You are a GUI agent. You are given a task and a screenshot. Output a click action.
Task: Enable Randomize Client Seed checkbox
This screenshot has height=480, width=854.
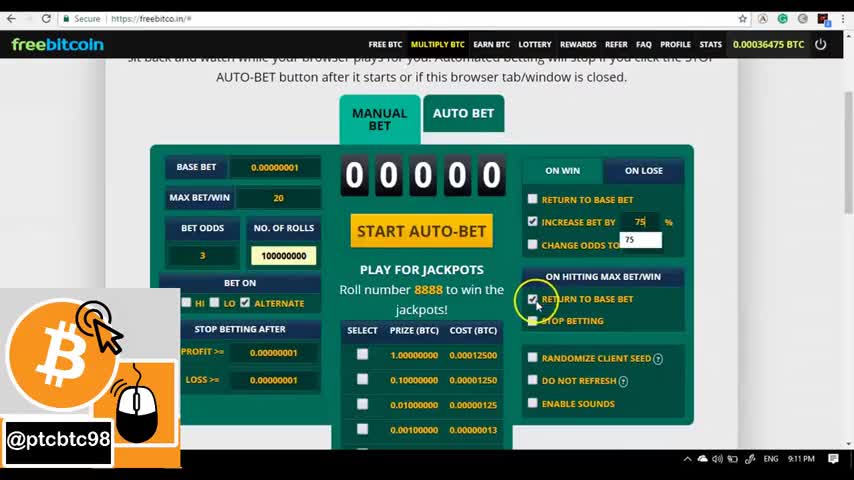pos(533,357)
